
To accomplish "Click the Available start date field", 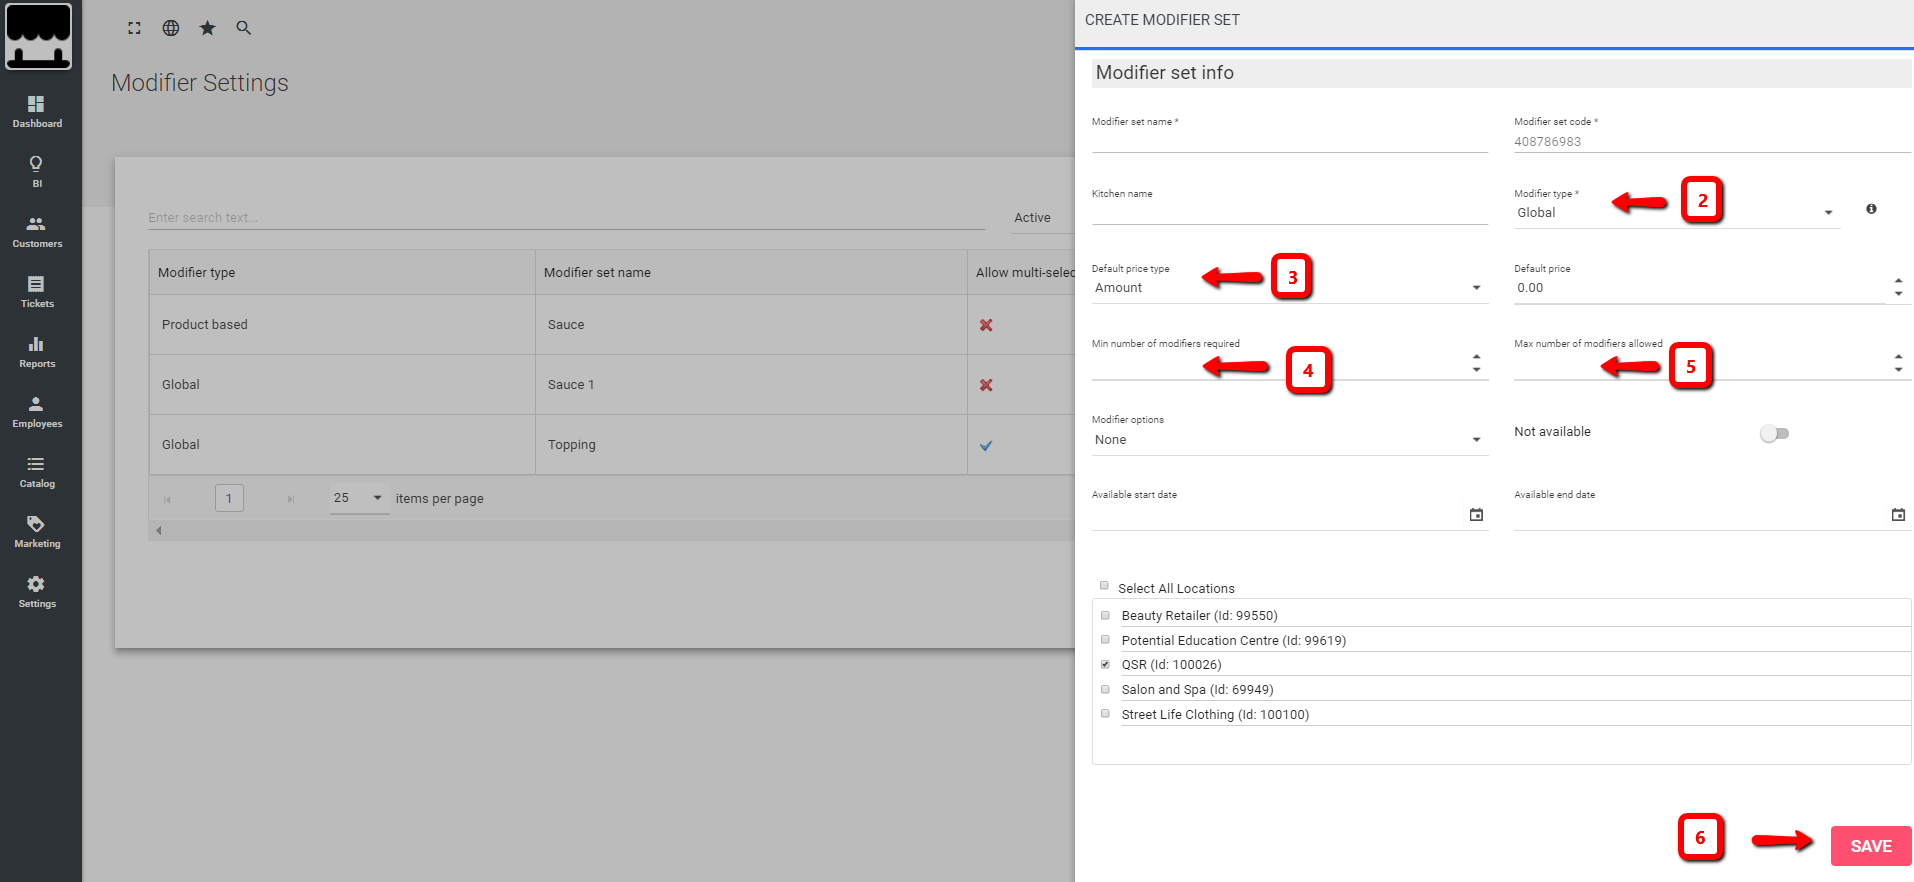I will [x=1278, y=515].
